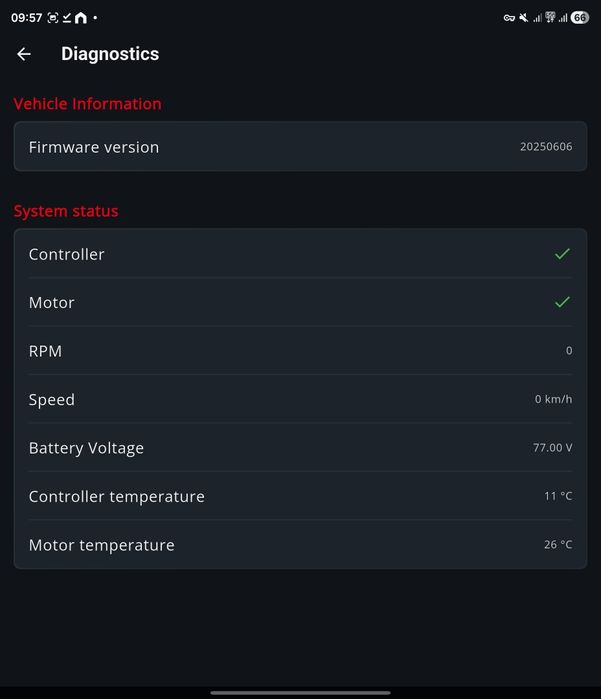
Task: Tap the screenshot capture icon in status bar
Action: click(53, 18)
